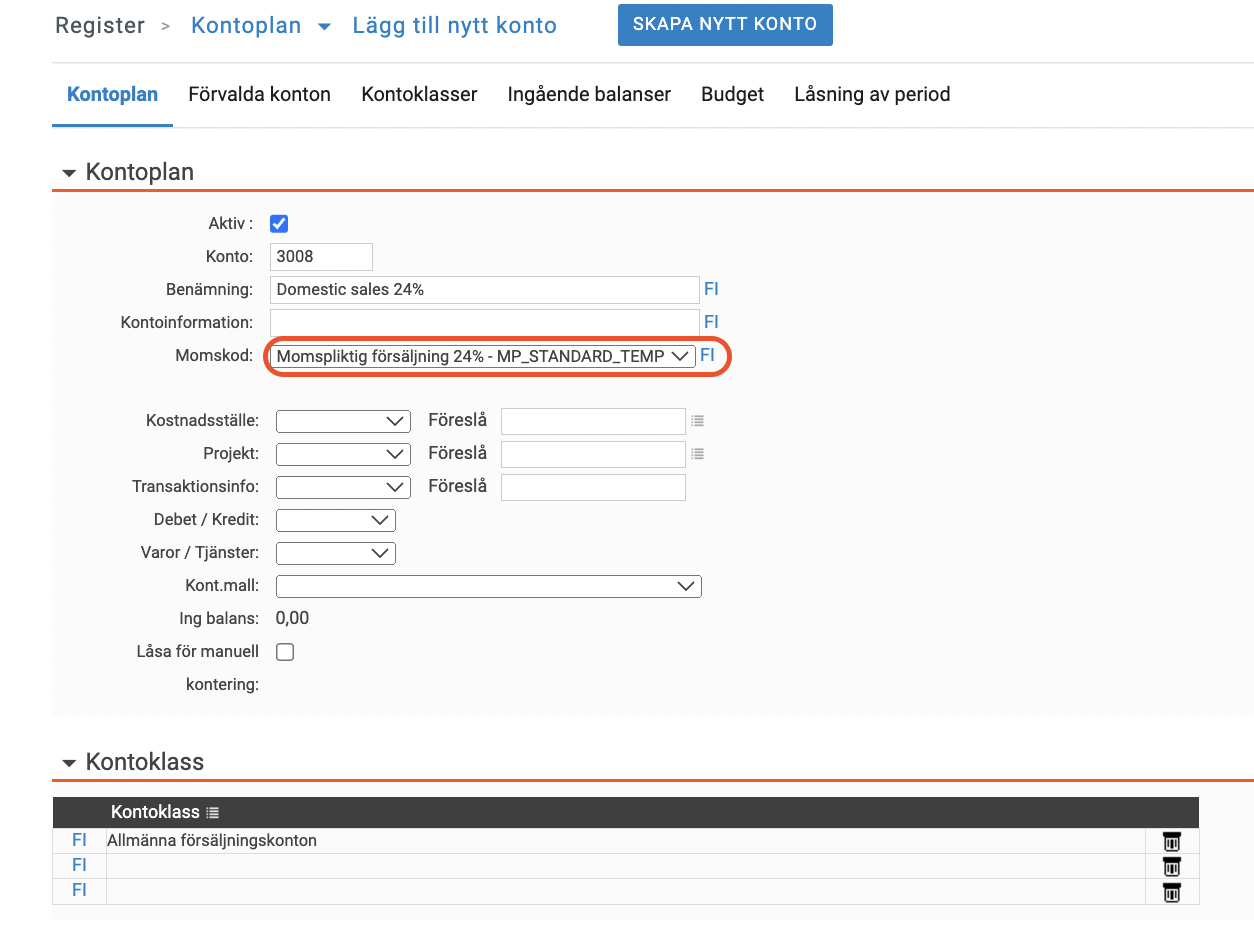Switch to the Förvalda konton tab
Image resolution: width=1254 pixels, height=936 pixels.
tap(259, 95)
